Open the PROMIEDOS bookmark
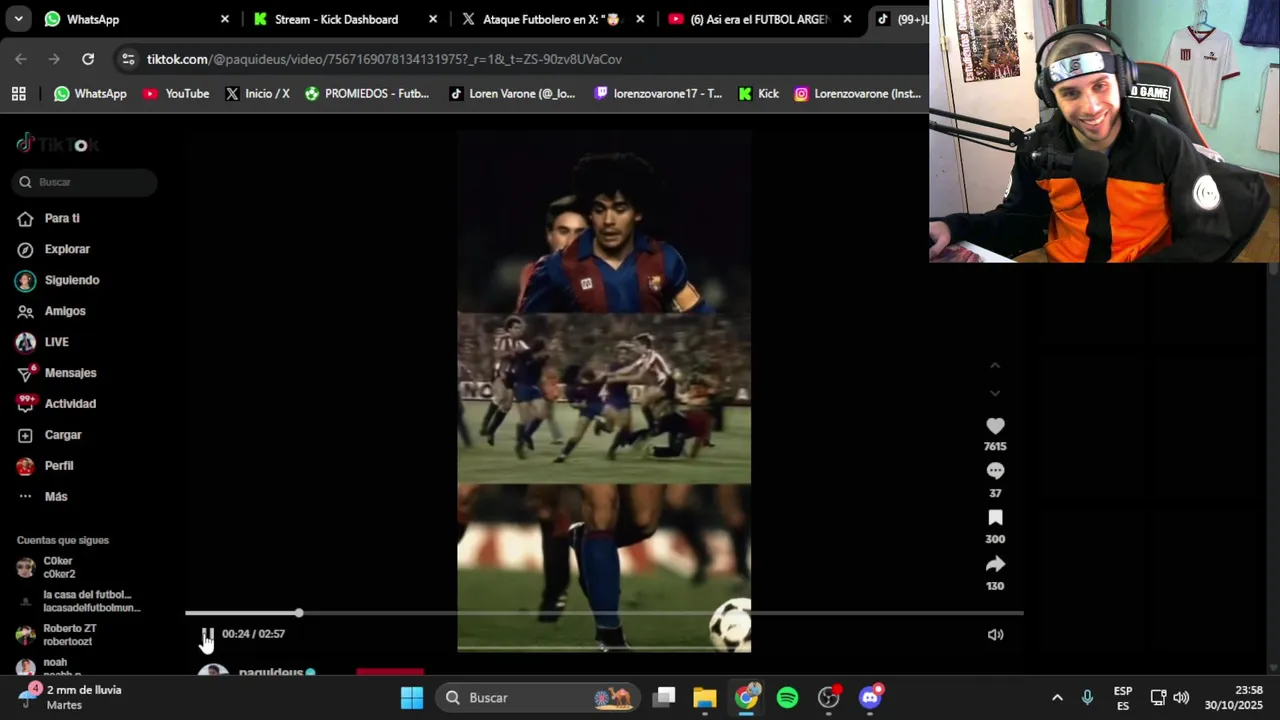 point(367,94)
